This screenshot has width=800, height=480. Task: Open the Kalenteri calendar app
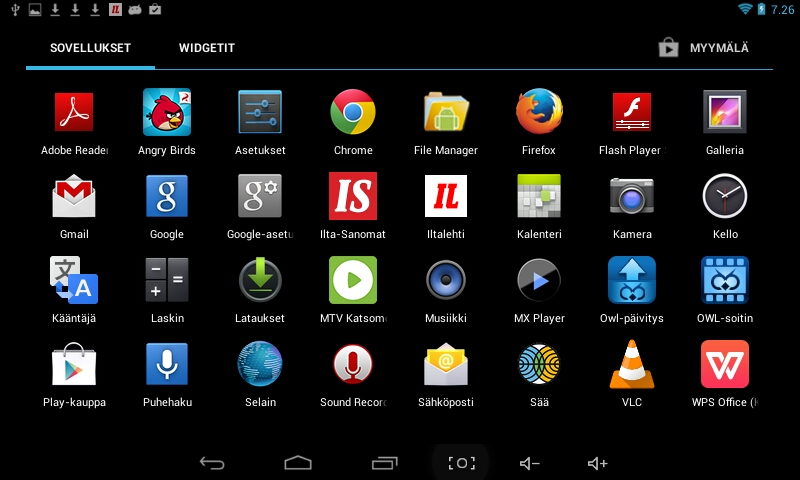pyautogui.click(x=539, y=196)
